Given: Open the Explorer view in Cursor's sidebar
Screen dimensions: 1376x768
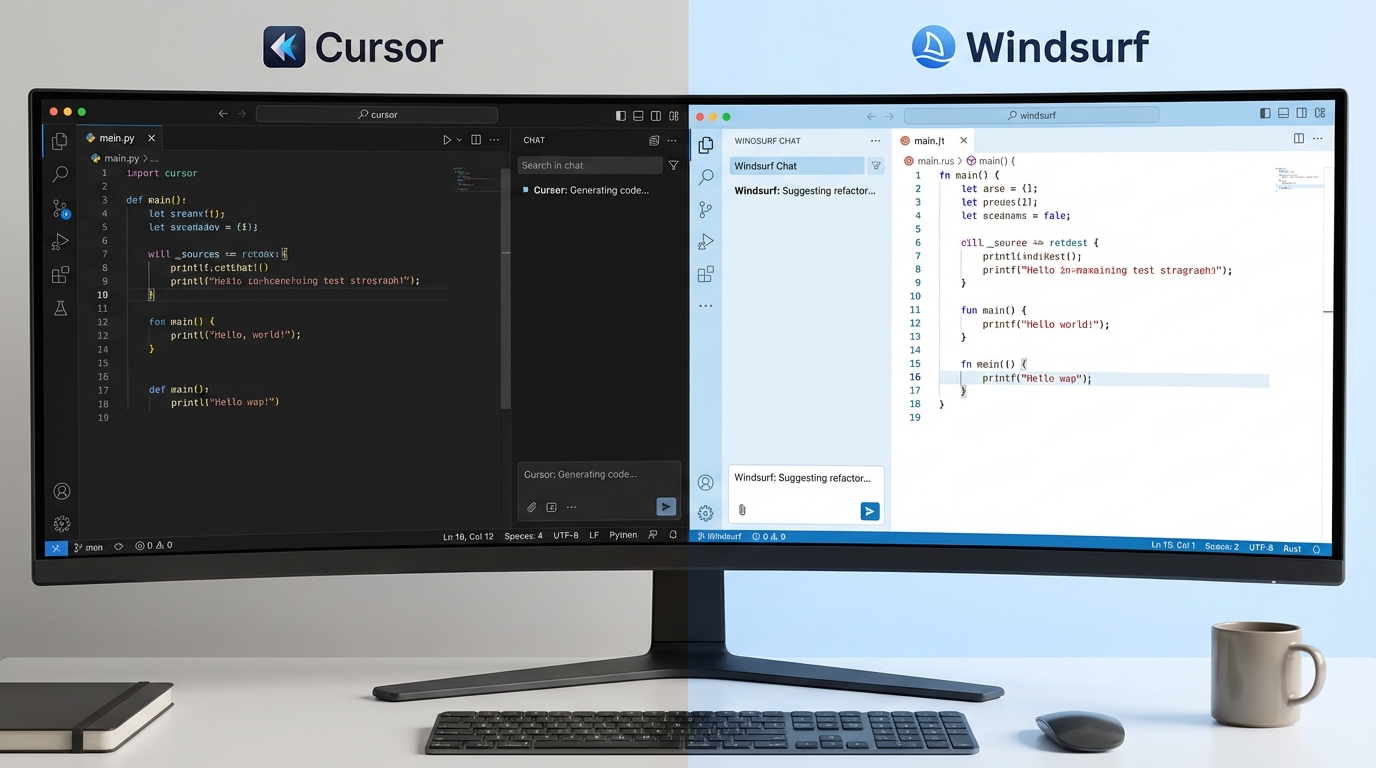Looking at the screenshot, I should pos(60,143).
